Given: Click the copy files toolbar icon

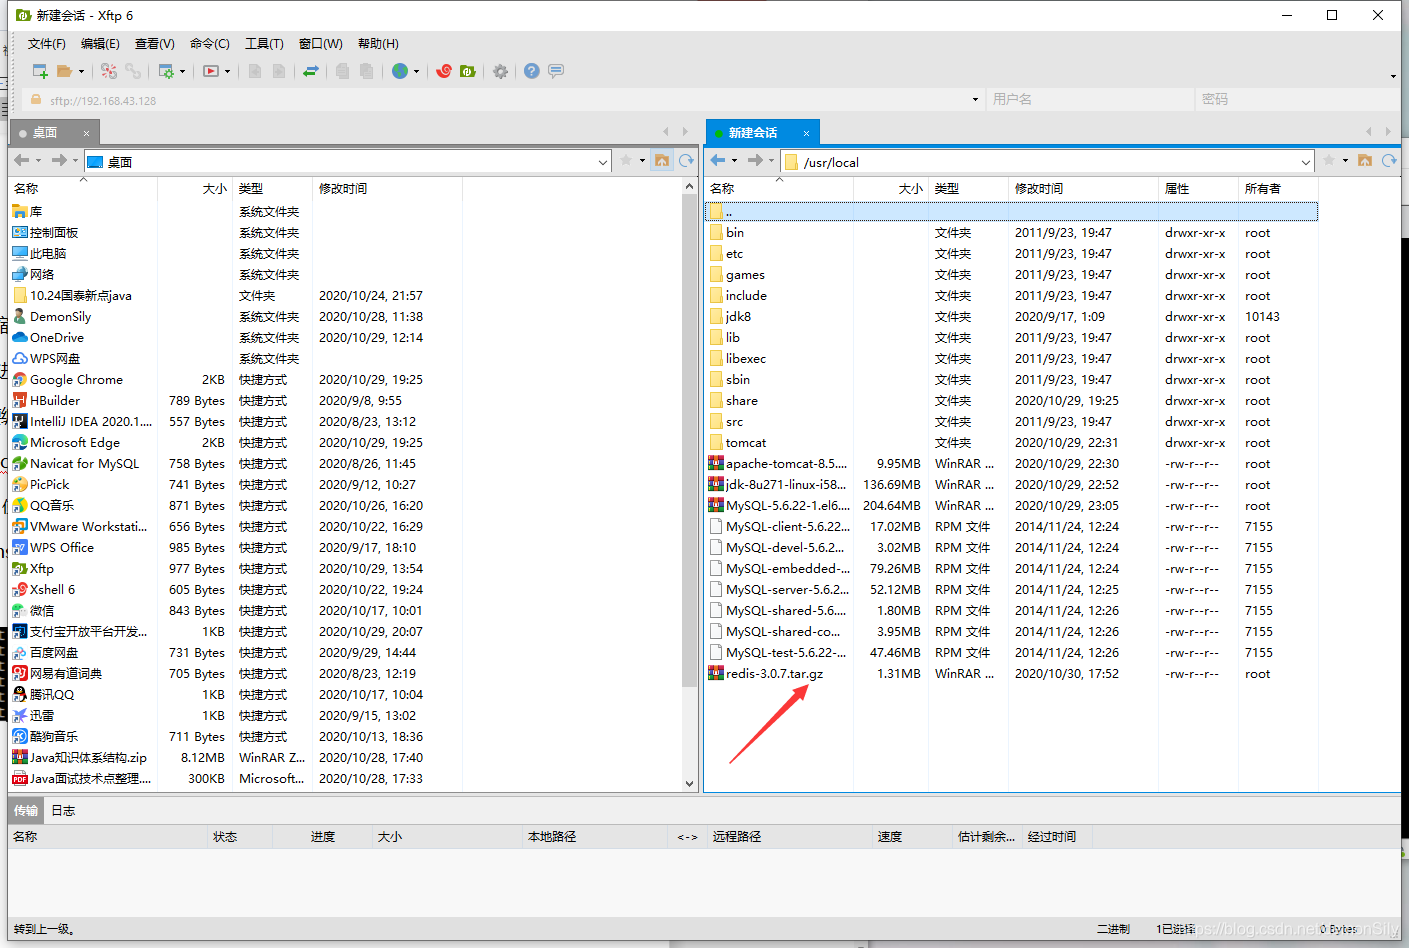Looking at the screenshot, I should tap(343, 71).
